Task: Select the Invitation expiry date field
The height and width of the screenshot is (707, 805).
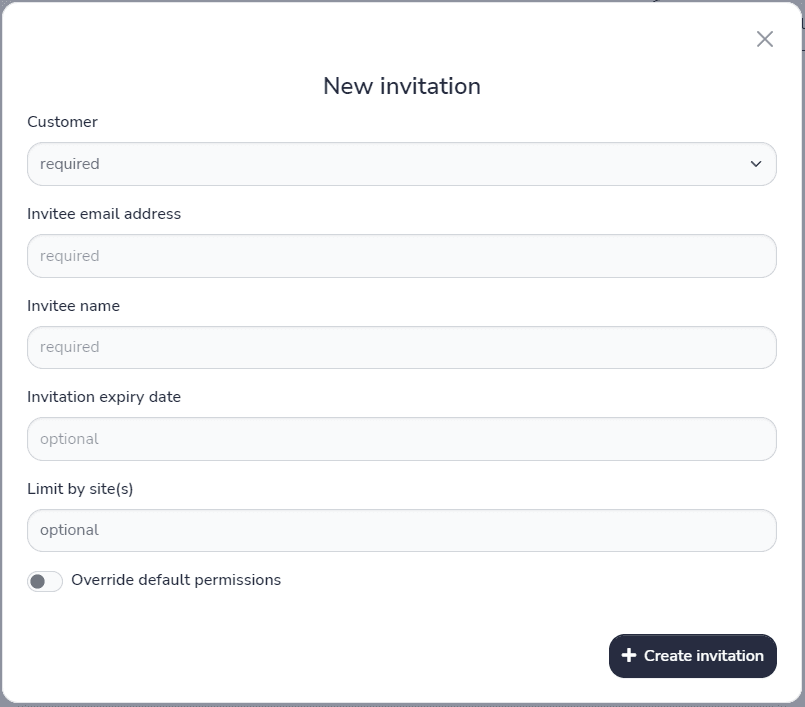Action: click(400, 438)
